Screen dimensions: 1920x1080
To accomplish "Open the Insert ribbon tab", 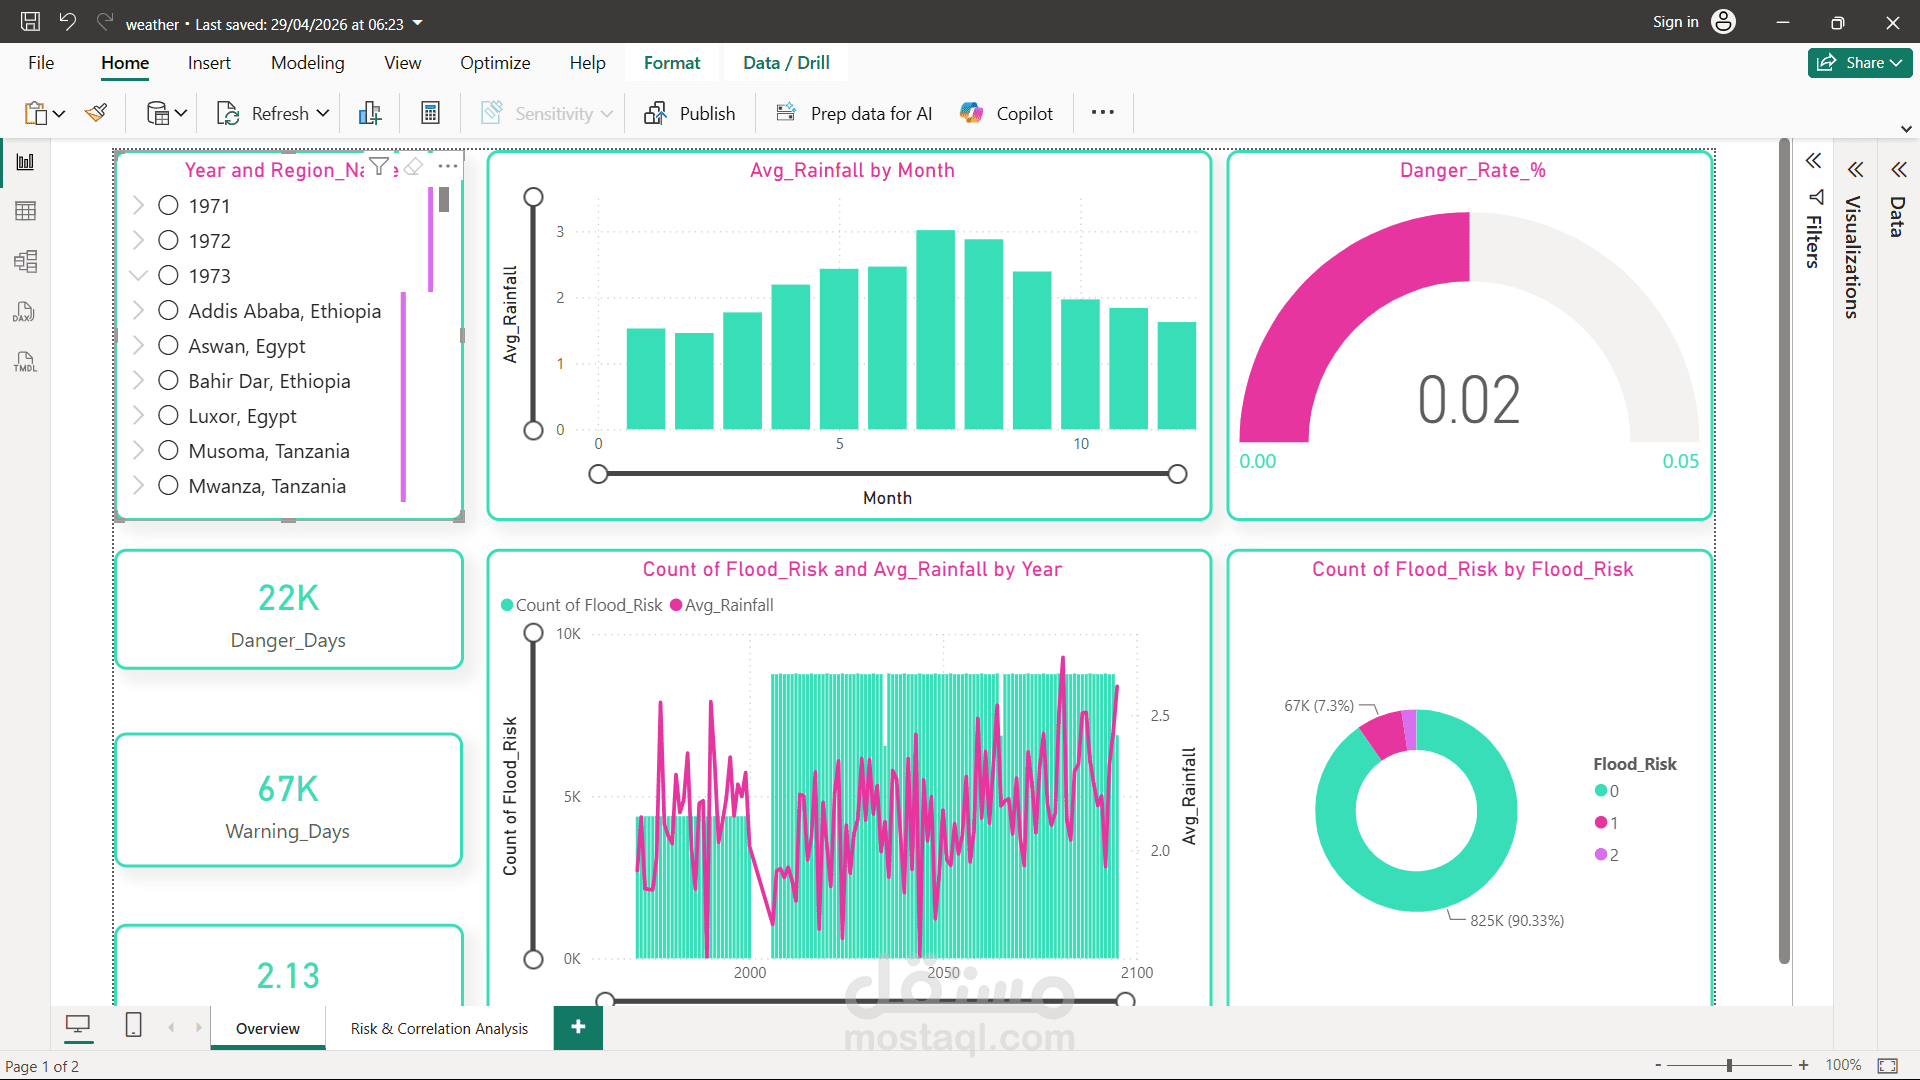I will point(209,62).
